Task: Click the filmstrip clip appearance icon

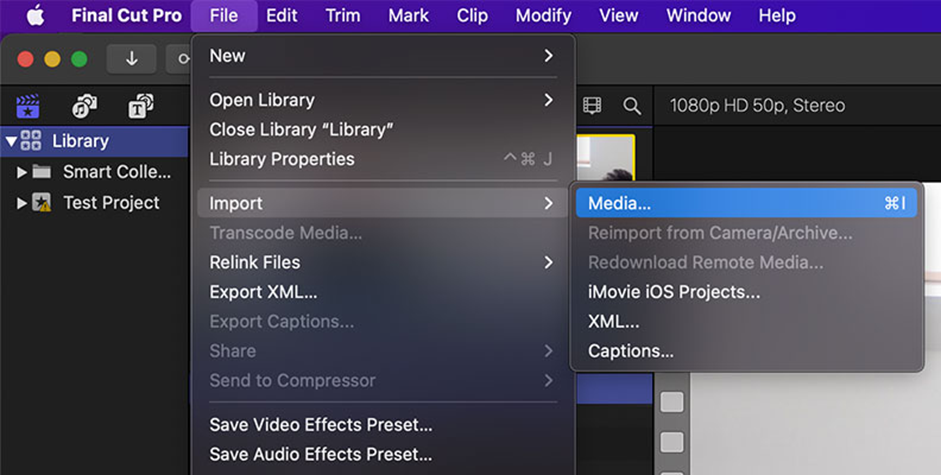Action: (592, 106)
